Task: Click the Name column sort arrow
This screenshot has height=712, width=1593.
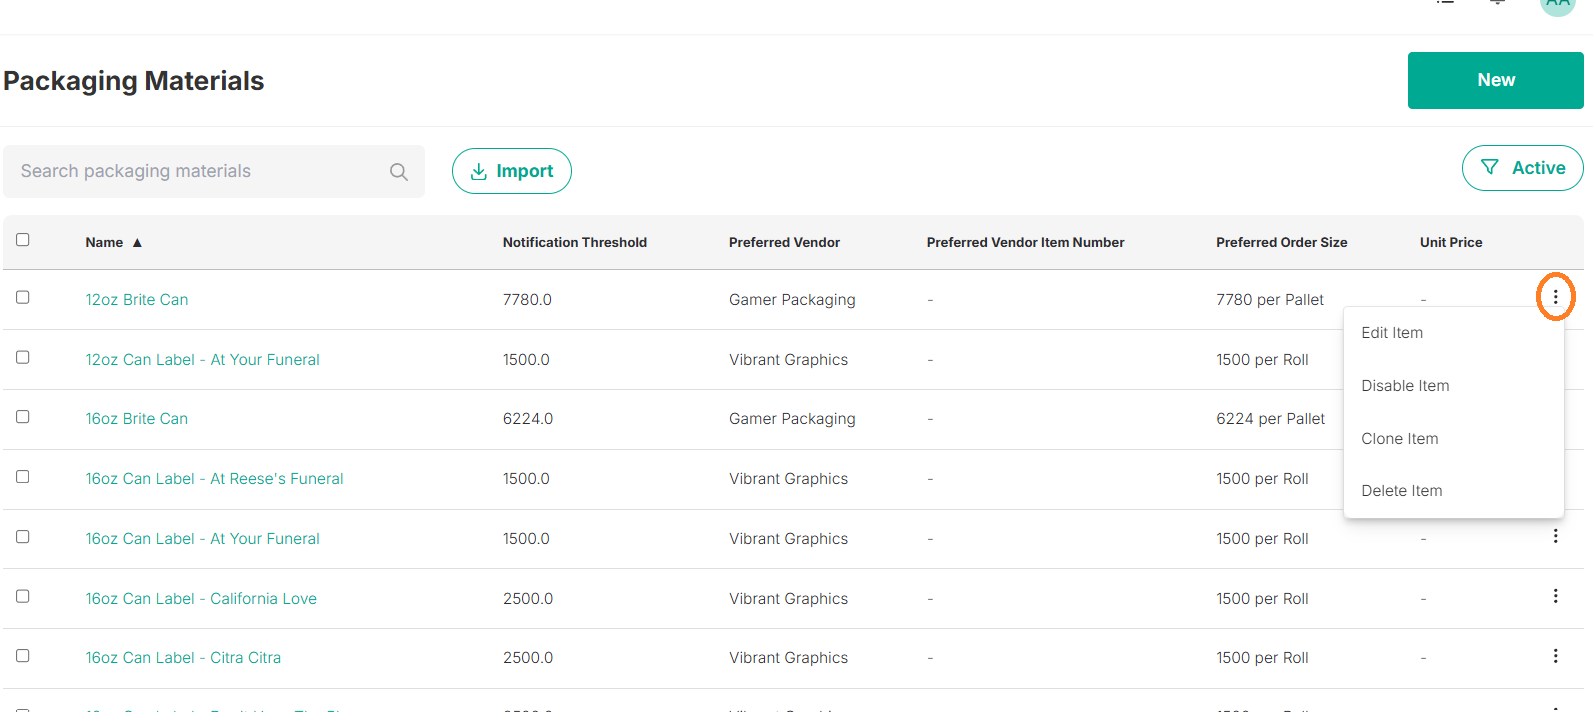Action: (x=137, y=243)
